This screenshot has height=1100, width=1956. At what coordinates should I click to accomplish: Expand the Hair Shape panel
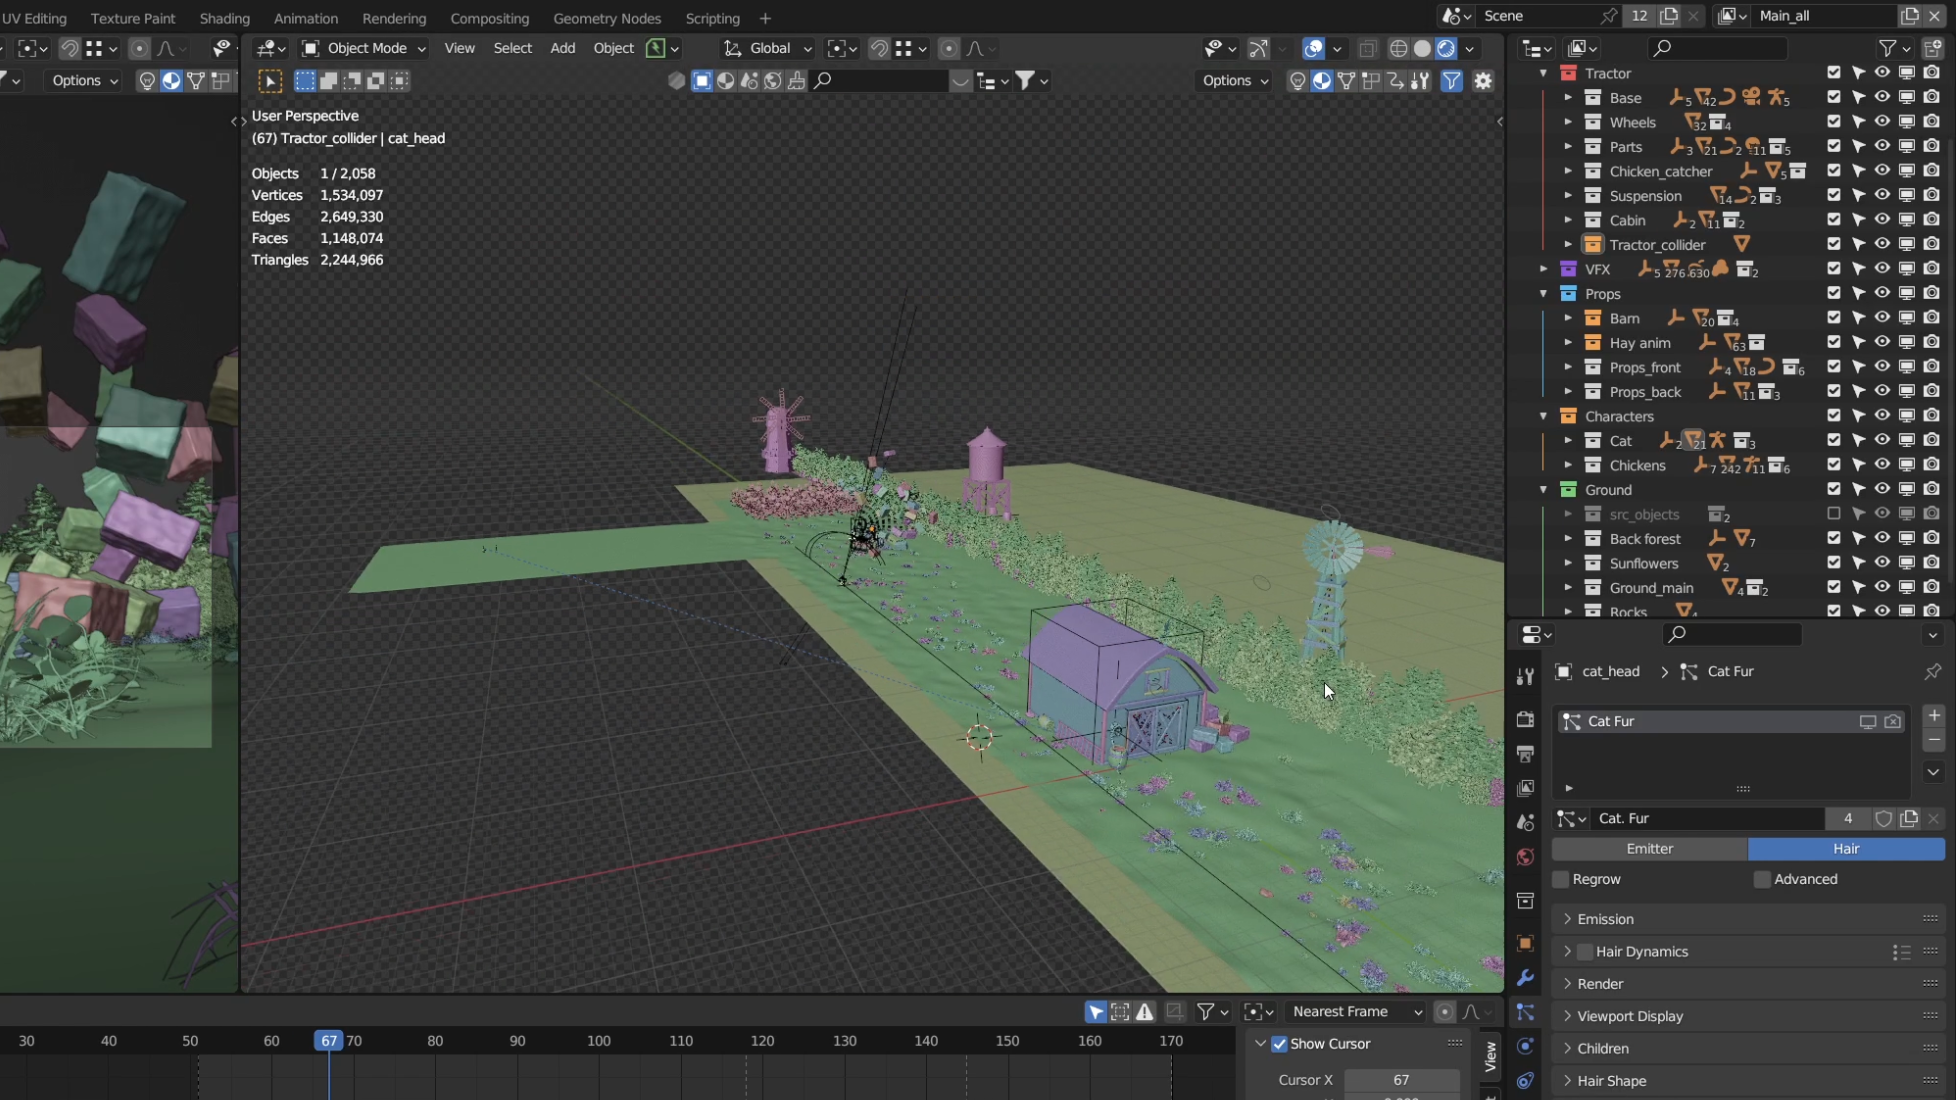[x=1748, y=1081]
